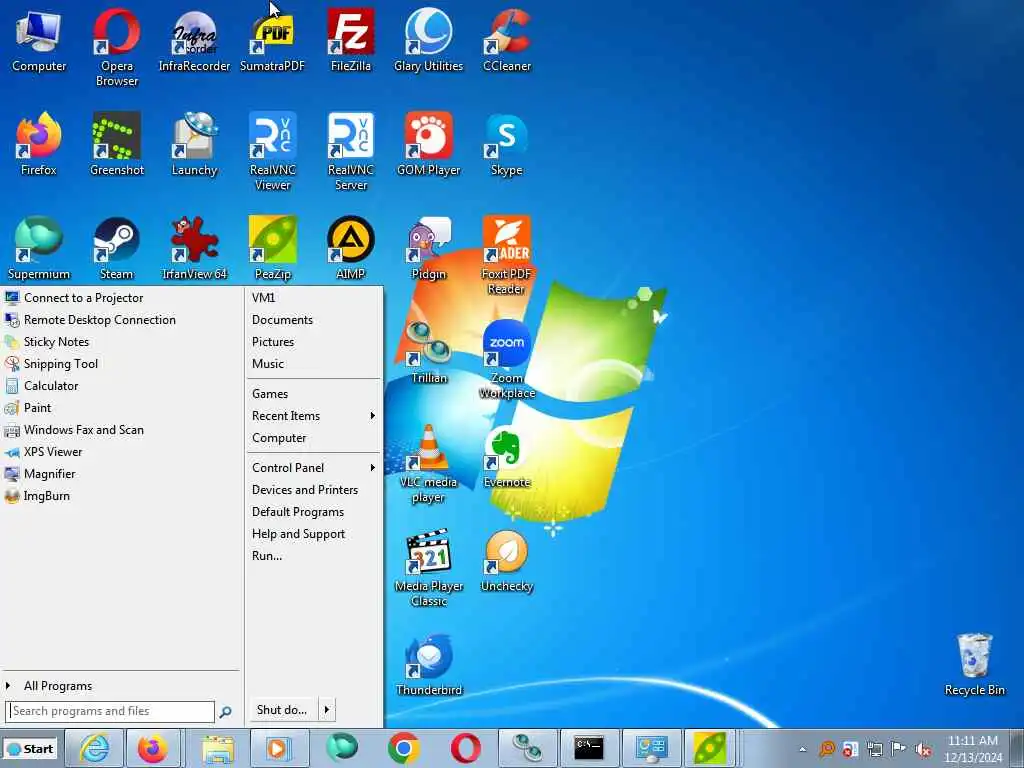Viewport: 1024px width, 768px height.
Task: Select the Pidgin desktop icon
Action: (x=428, y=248)
